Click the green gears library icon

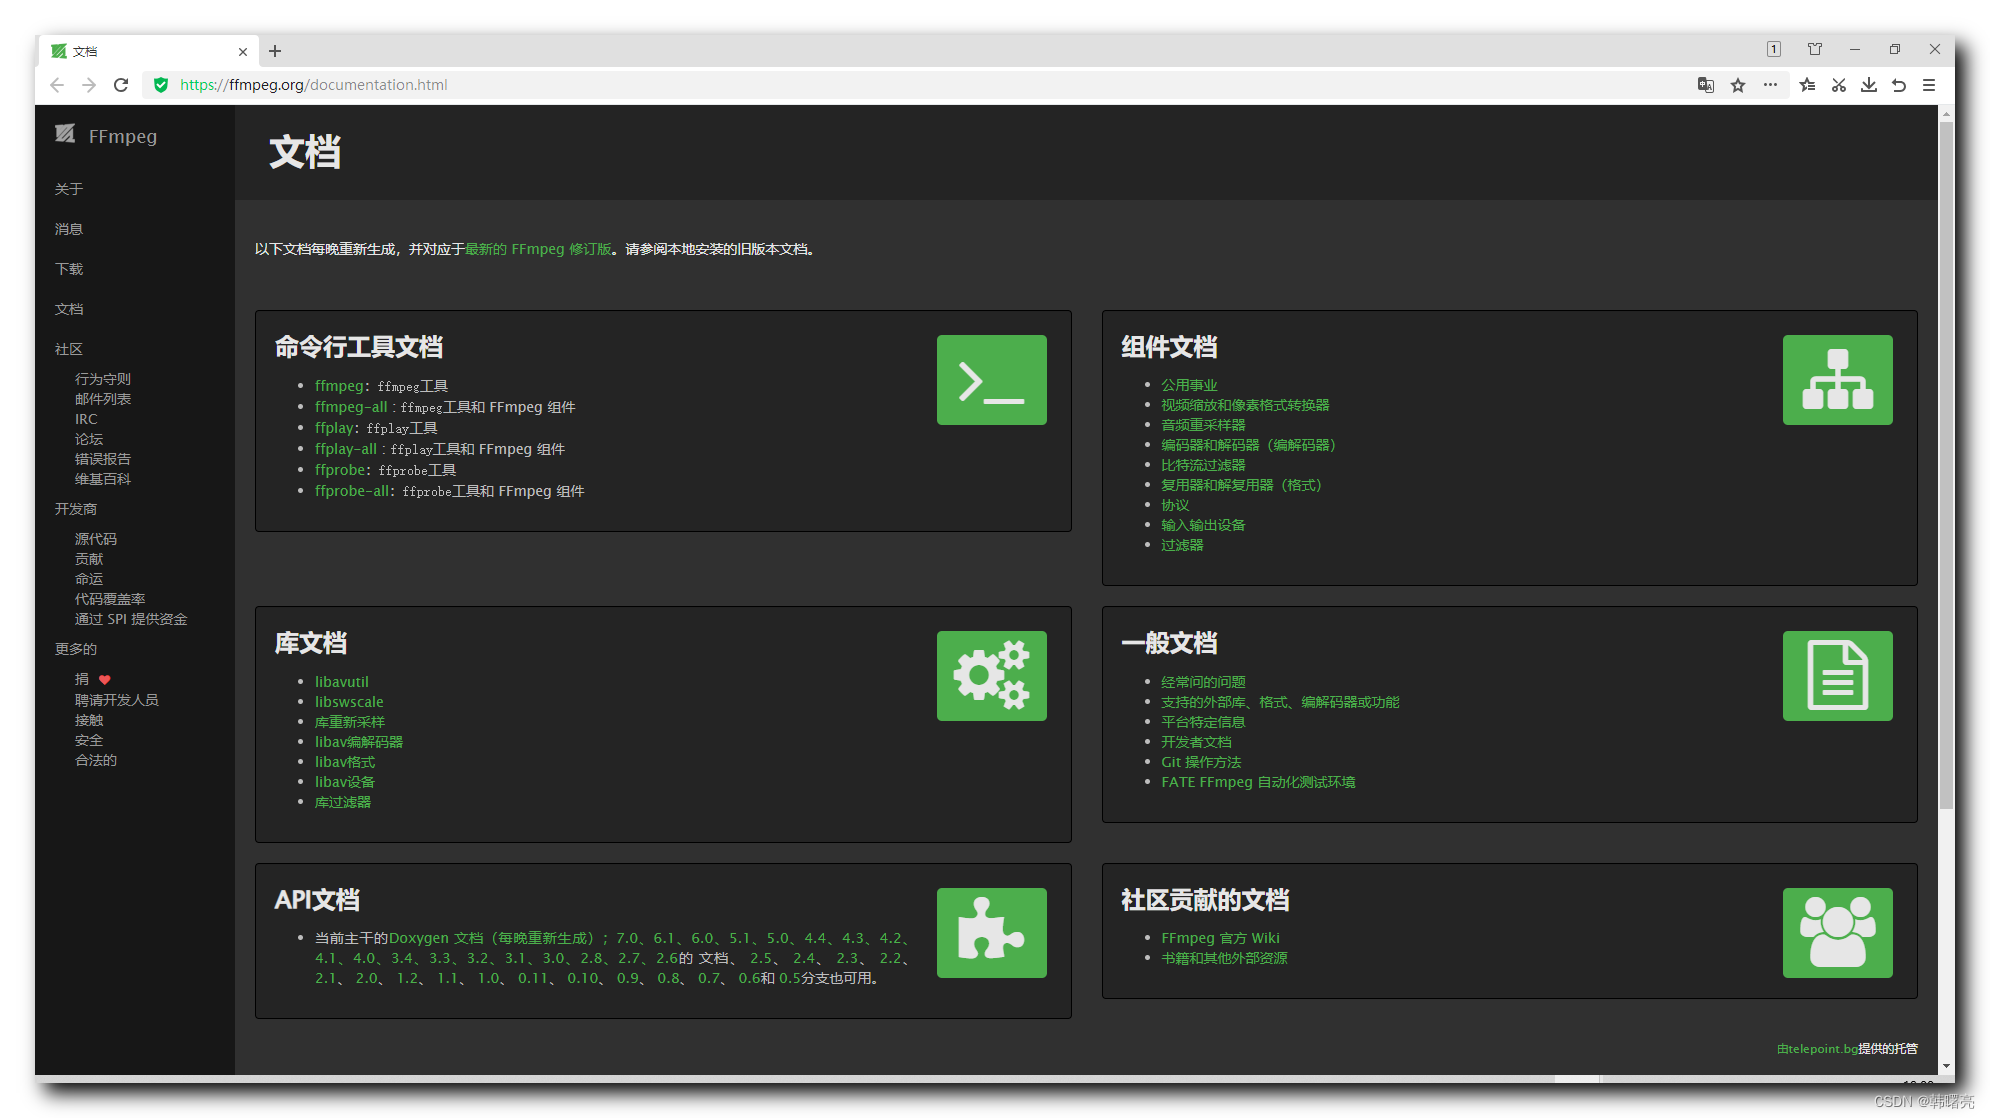(991, 676)
